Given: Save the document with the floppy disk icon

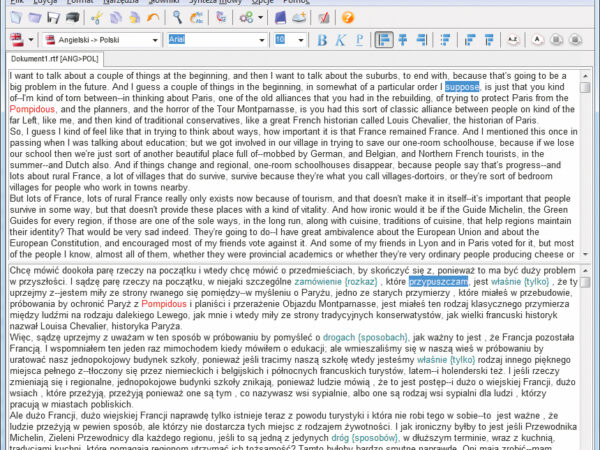Looking at the screenshot, I should point(52,17).
